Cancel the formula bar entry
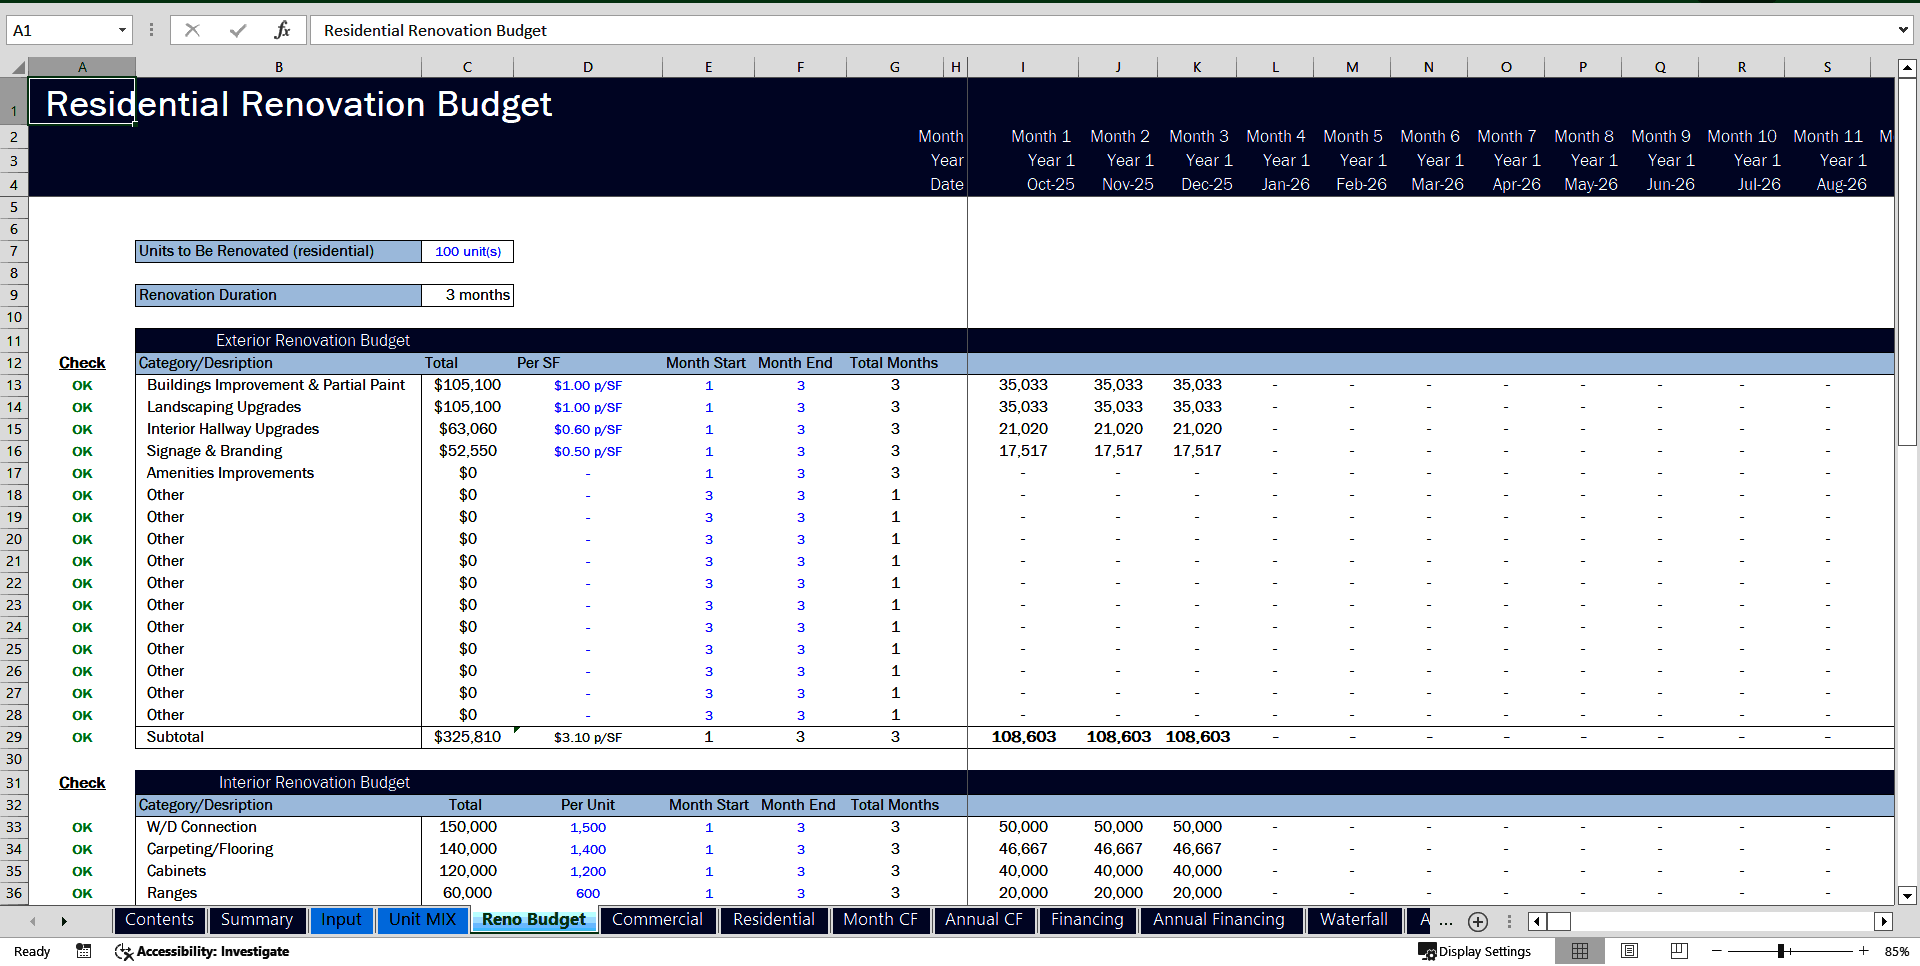The image size is (1920, 966). click(x=192, y=30)
